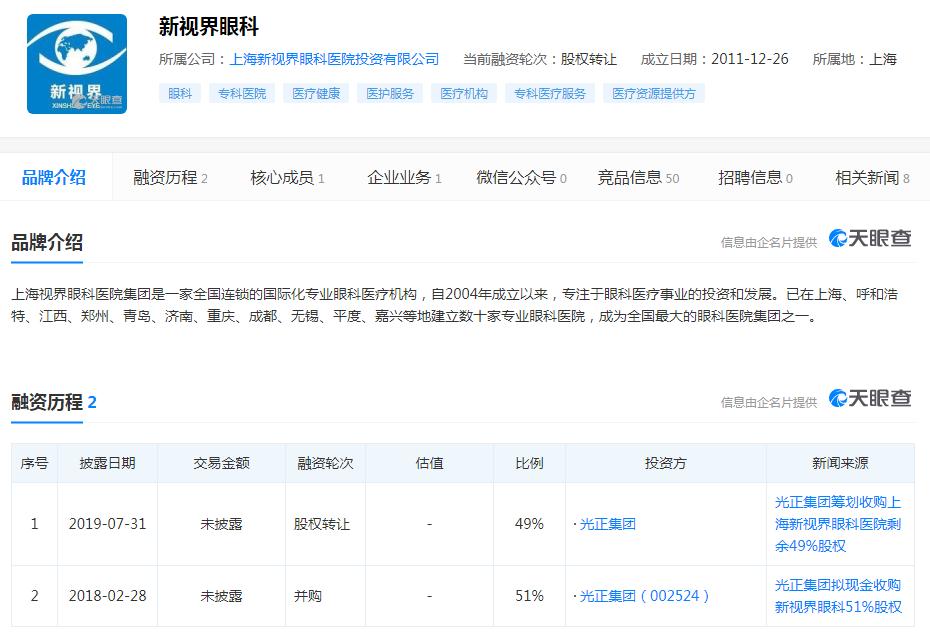Click the 51% ratio cell
This screenshot has height=639, width=930.
[x=529, y=596]
